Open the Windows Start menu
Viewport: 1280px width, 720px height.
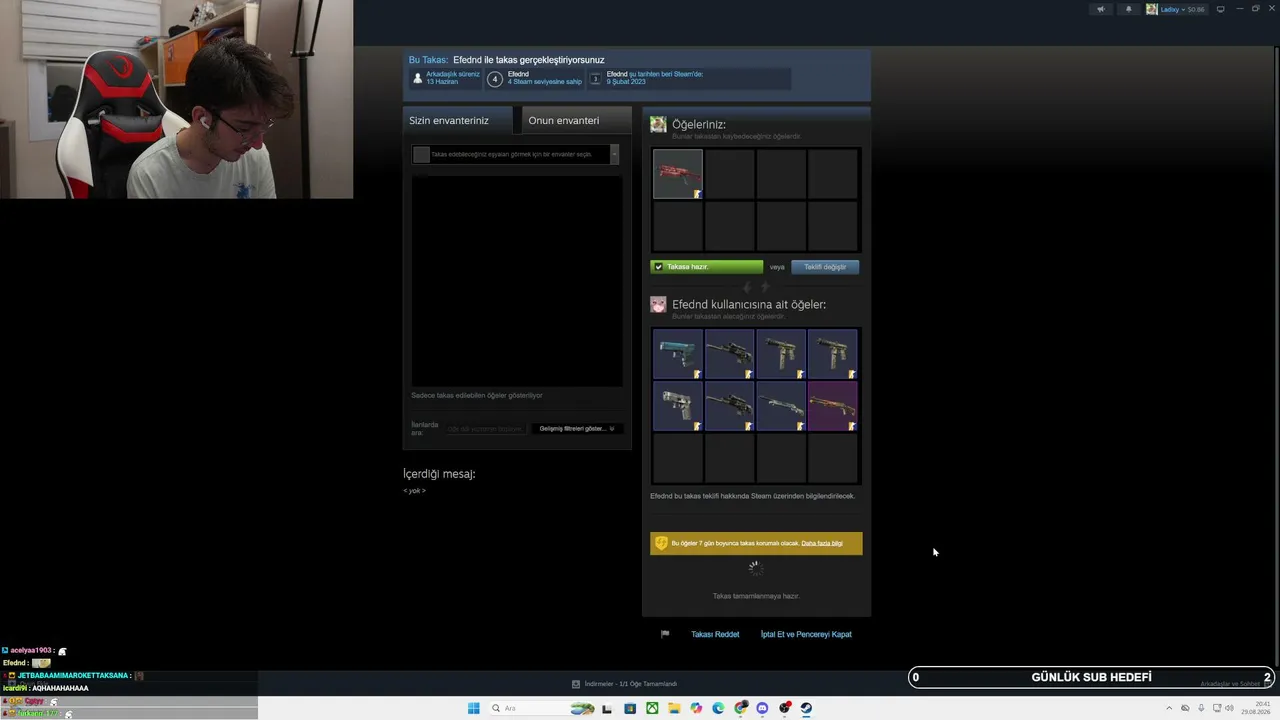pos(473,708)
